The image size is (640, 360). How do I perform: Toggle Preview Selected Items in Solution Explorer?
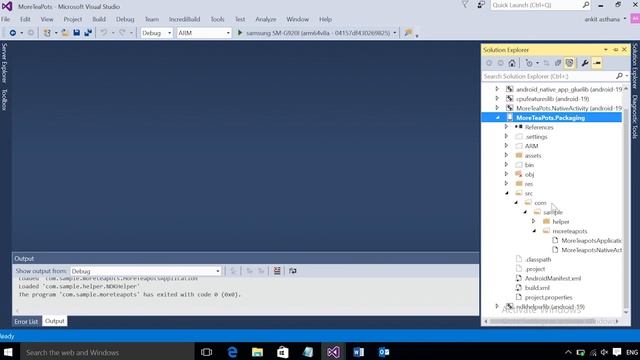pyautogui.click(x=597, y=63)
